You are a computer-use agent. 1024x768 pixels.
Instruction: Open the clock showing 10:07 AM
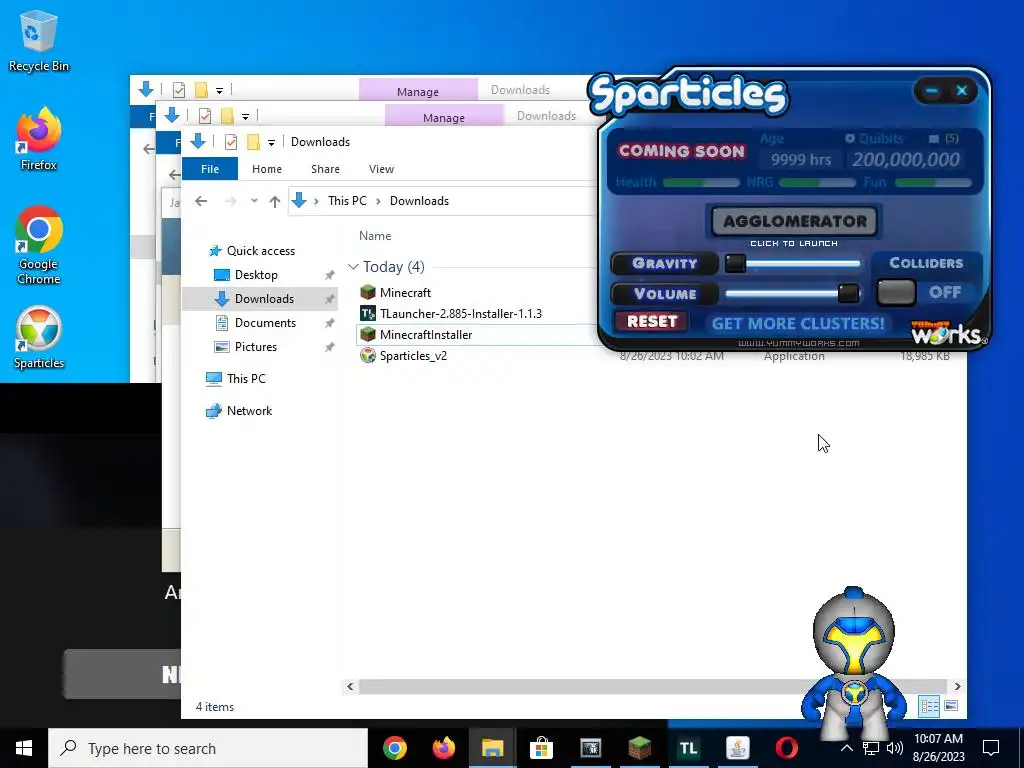point(938,748)
